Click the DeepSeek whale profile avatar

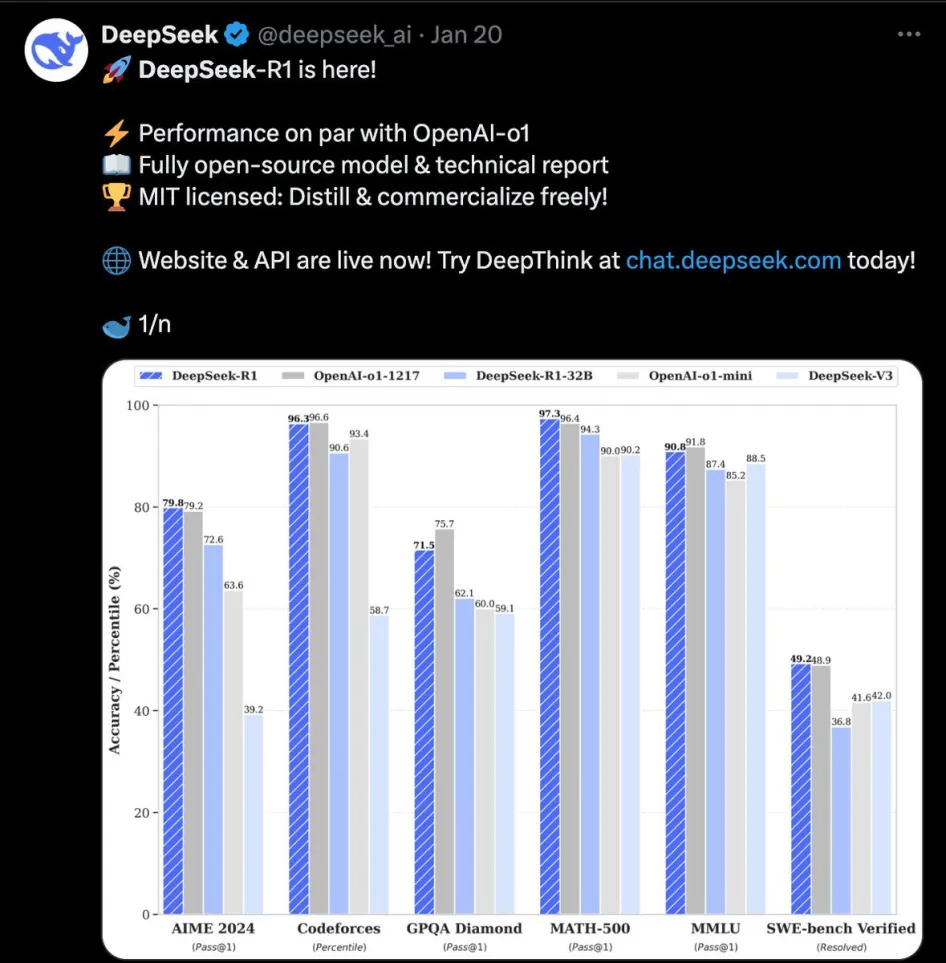[55, 50]
